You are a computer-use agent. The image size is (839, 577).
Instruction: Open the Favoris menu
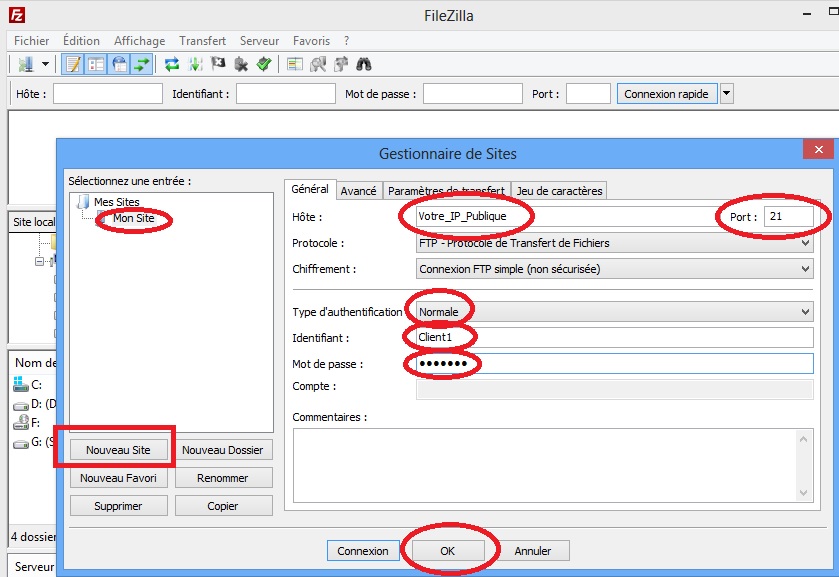coord(311,41)
